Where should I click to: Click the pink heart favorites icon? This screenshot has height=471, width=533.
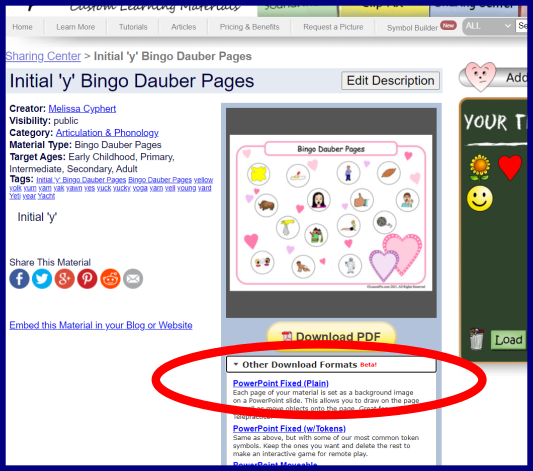click(x=481, y=76)
